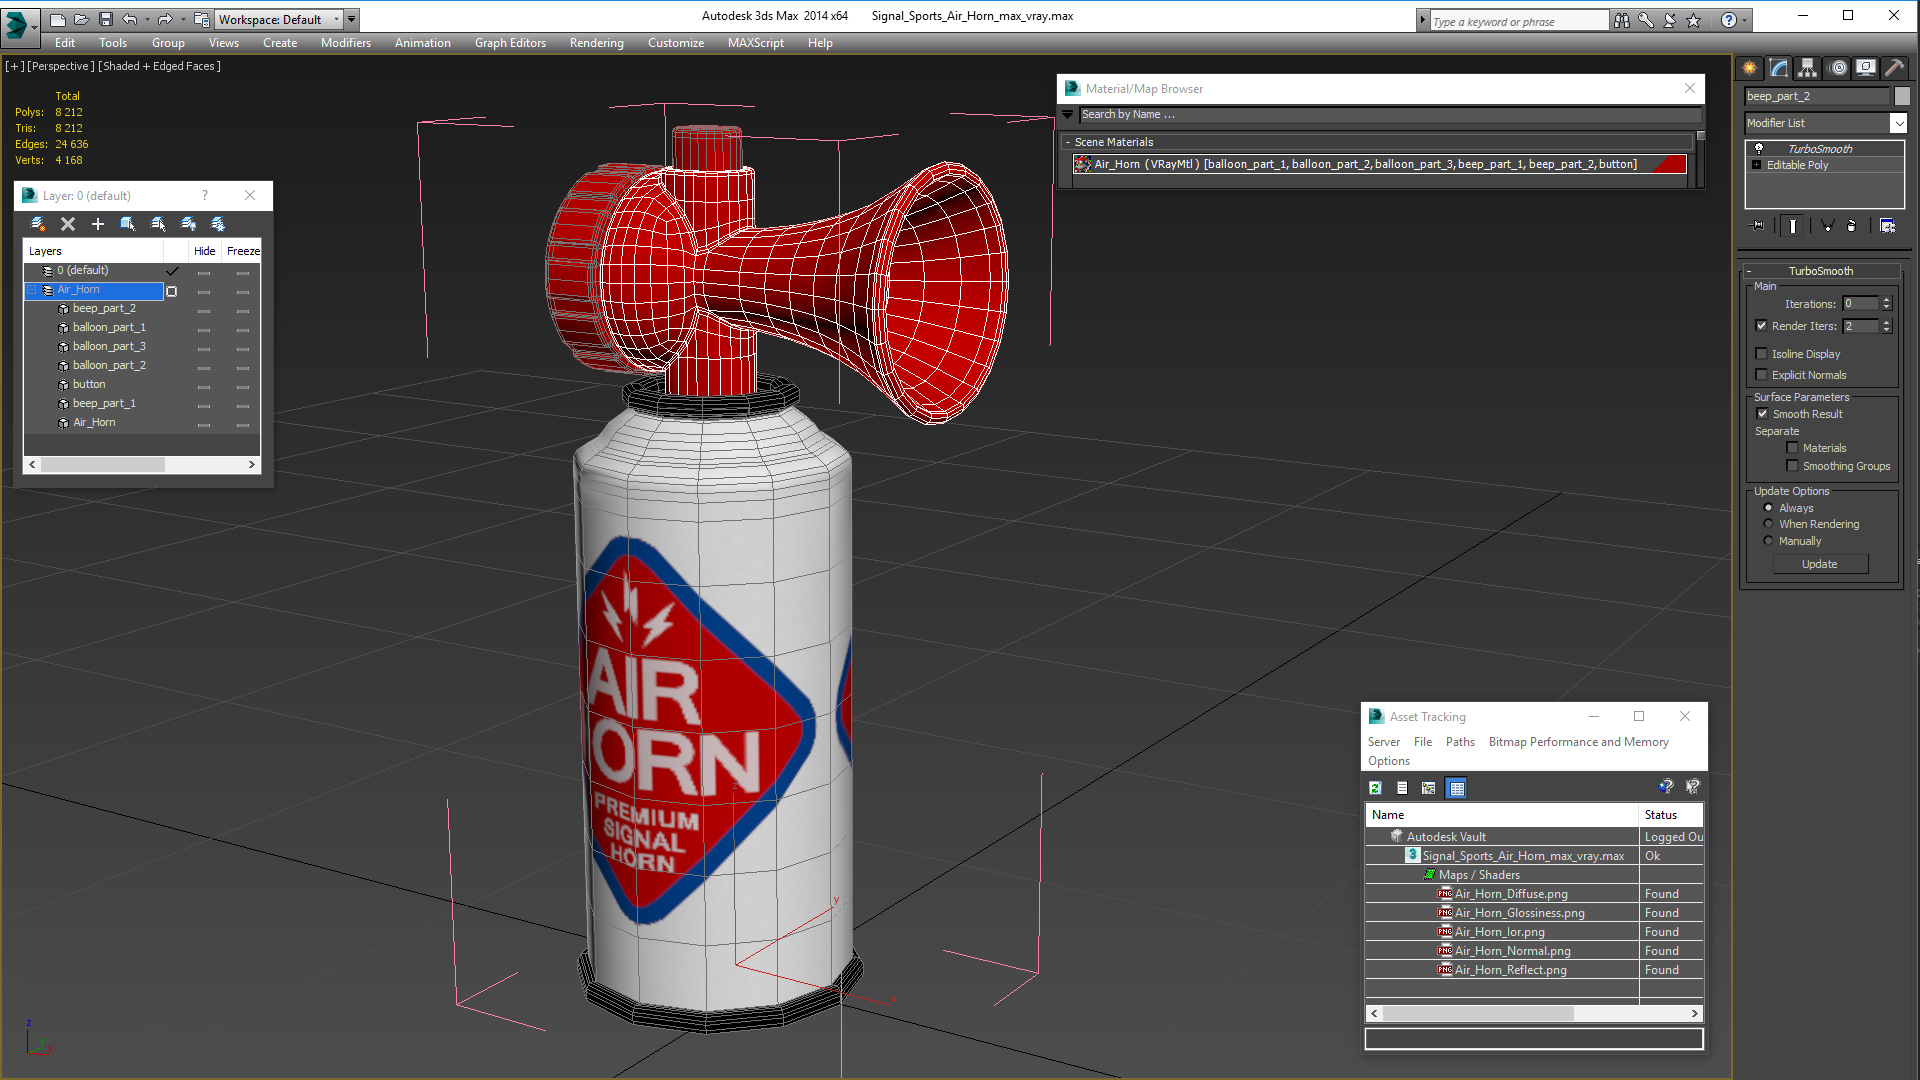Enable Isoline Display checkbox
The height and width of the screenshot is (1080, 1920).
click(x=1762, y=354)
